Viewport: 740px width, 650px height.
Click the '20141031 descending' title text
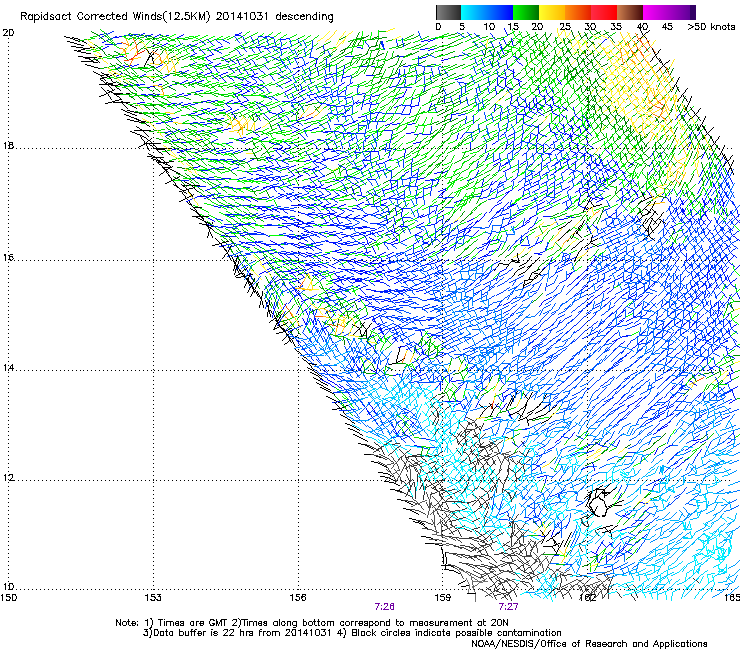275,17
